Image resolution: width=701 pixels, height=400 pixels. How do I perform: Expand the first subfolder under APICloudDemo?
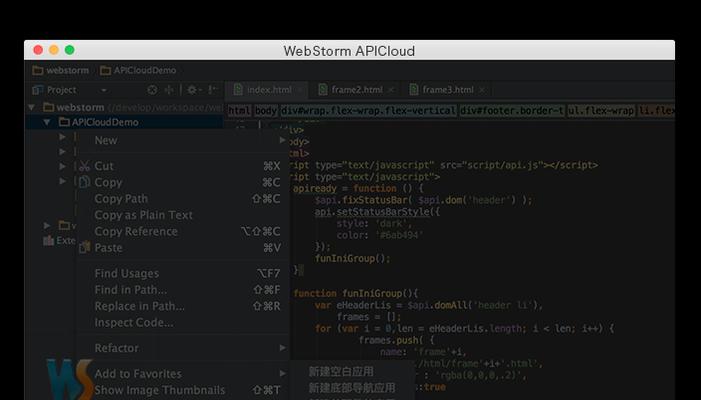[63, 137]
